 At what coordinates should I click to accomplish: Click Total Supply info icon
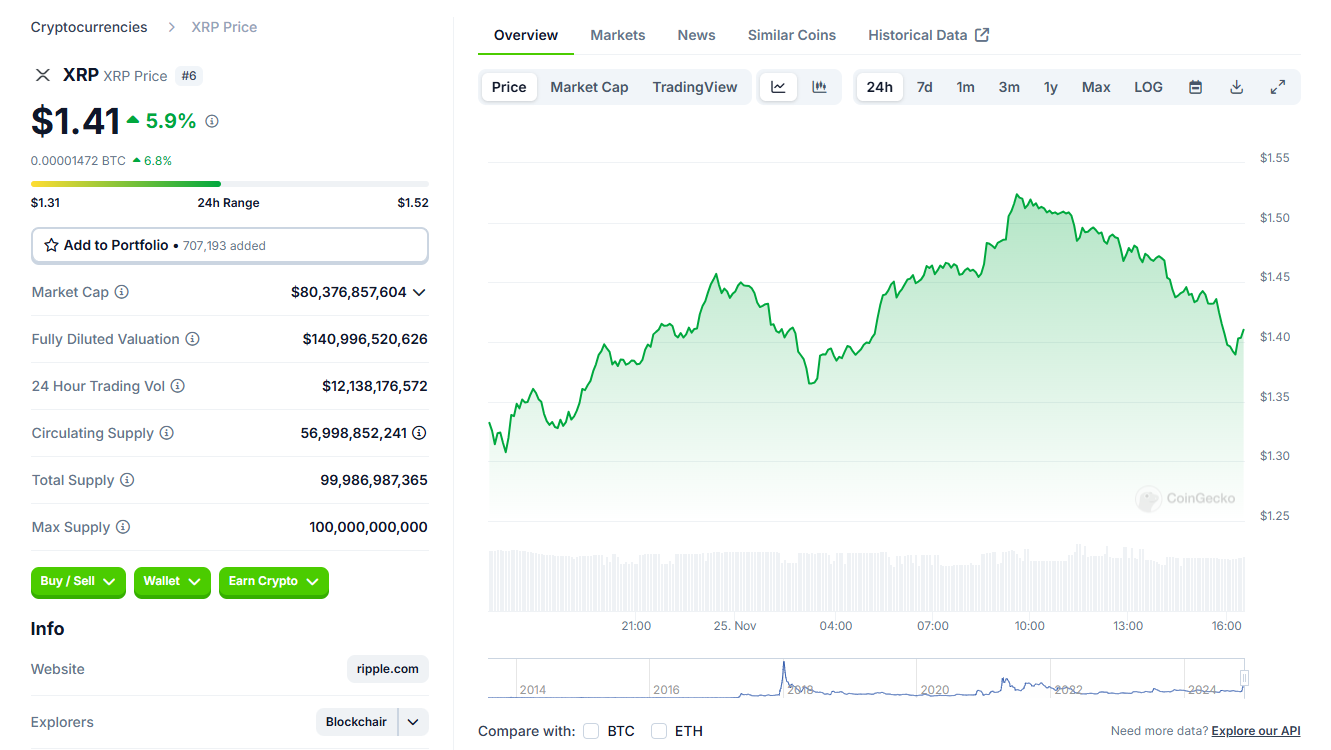(127, 480)
